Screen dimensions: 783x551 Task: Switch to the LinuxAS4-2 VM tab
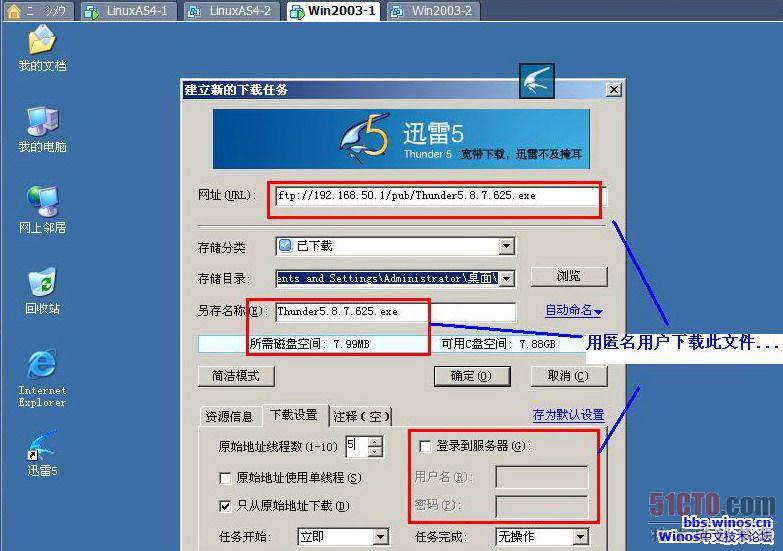pos(233,11)
